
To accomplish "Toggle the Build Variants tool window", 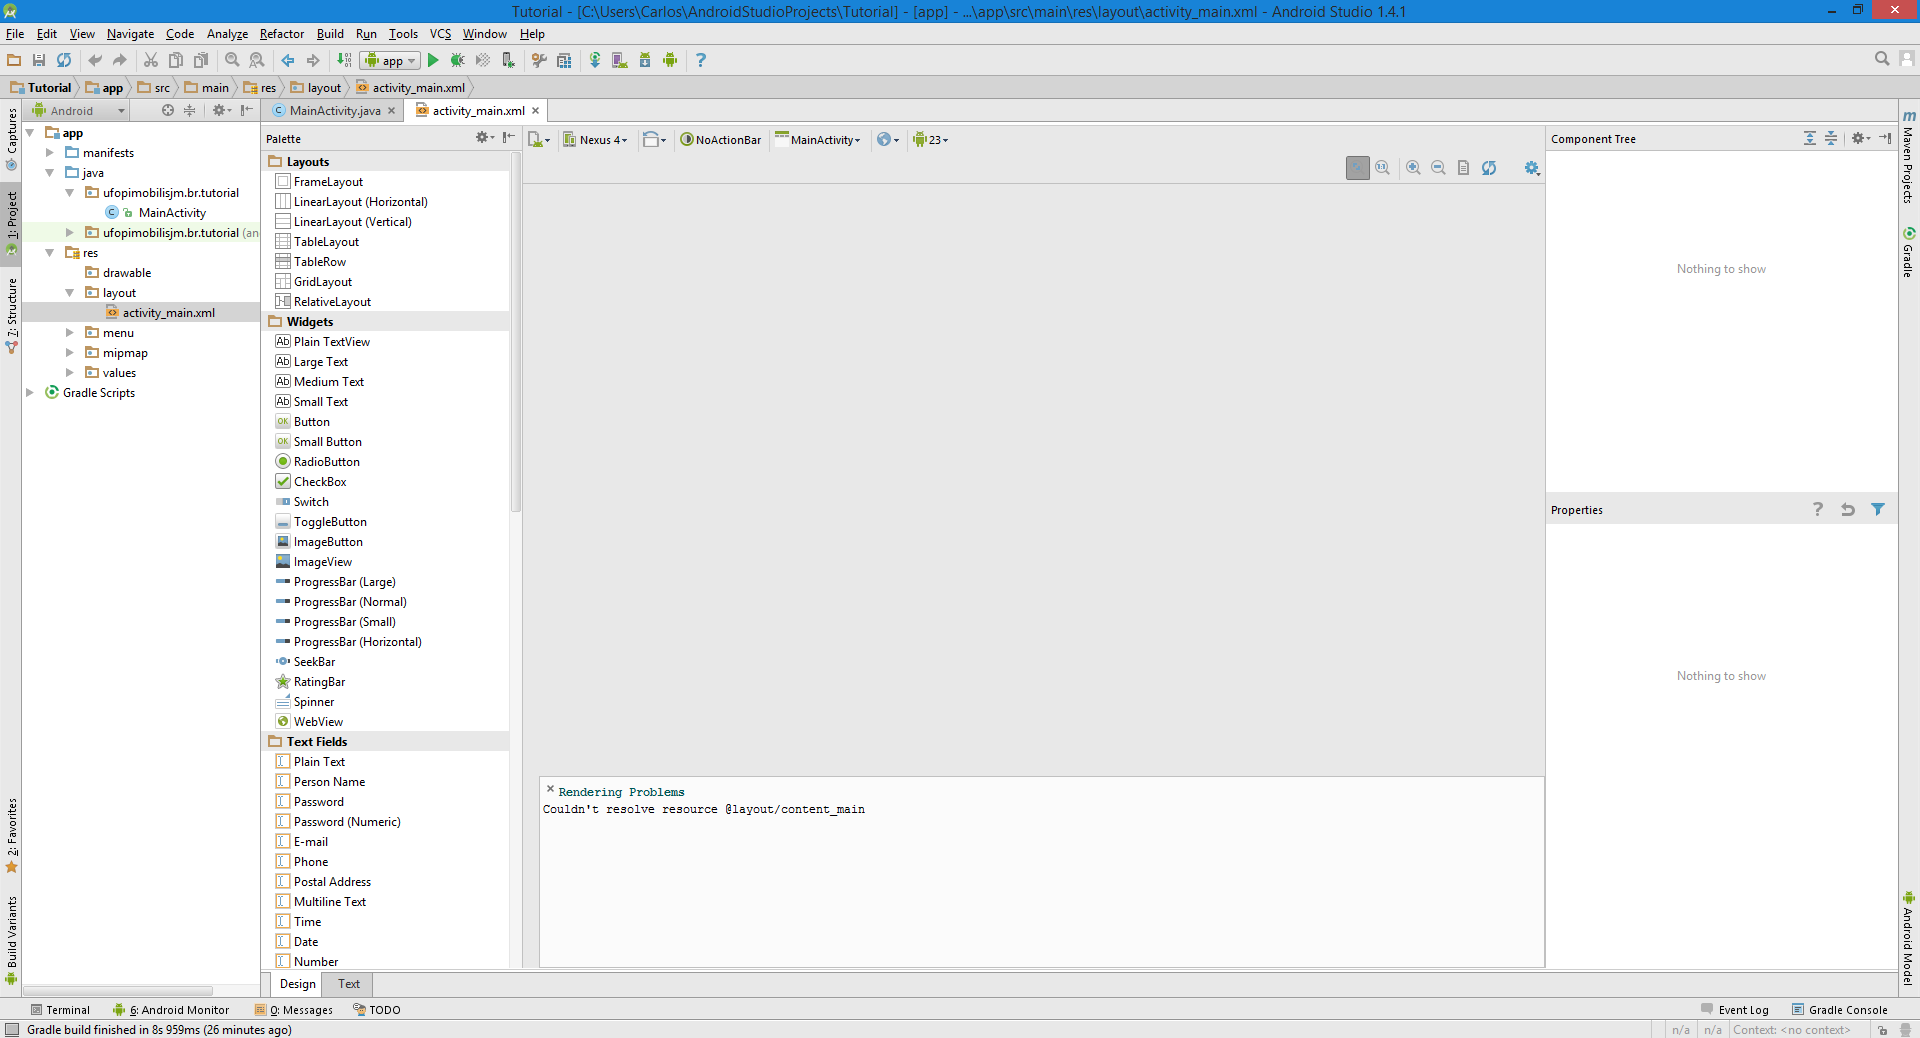I will (11, 940).
